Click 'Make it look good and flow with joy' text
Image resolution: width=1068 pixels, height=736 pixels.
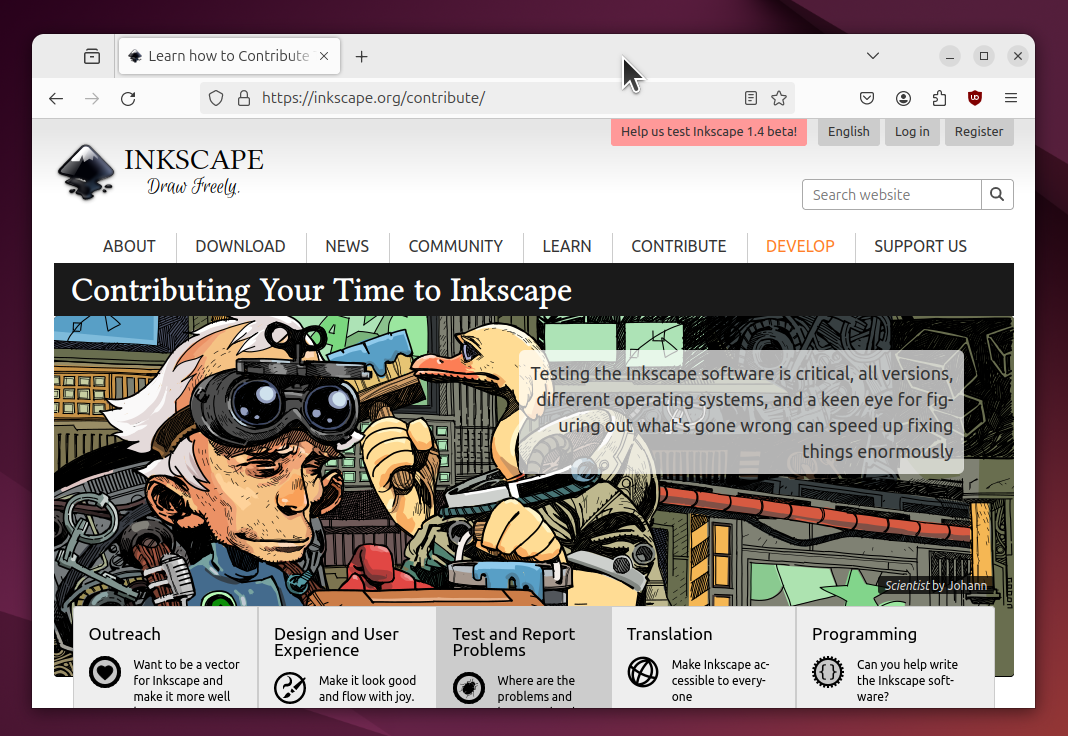click(367, 688)
